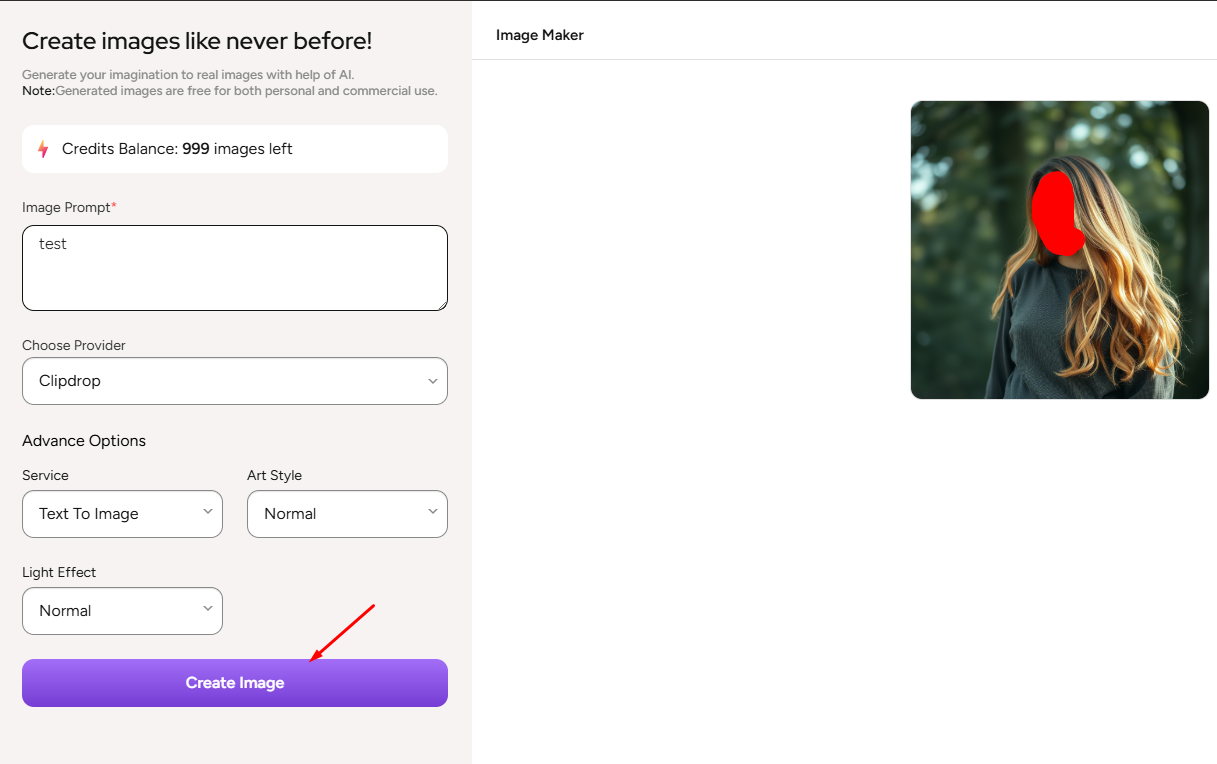Screen dimensions: 1217x764
Task: Click the chevron arrow in Provider field
Action: 432,381
